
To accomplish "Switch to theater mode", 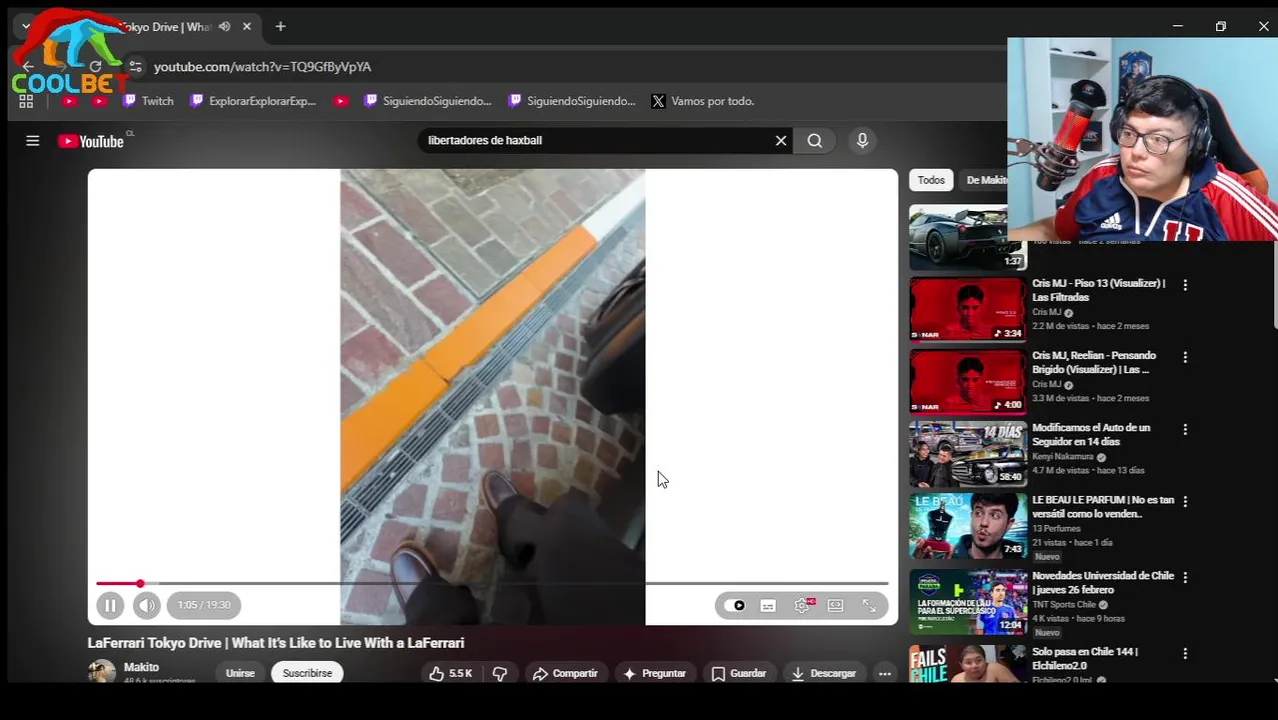I will (x=836, y=605).
